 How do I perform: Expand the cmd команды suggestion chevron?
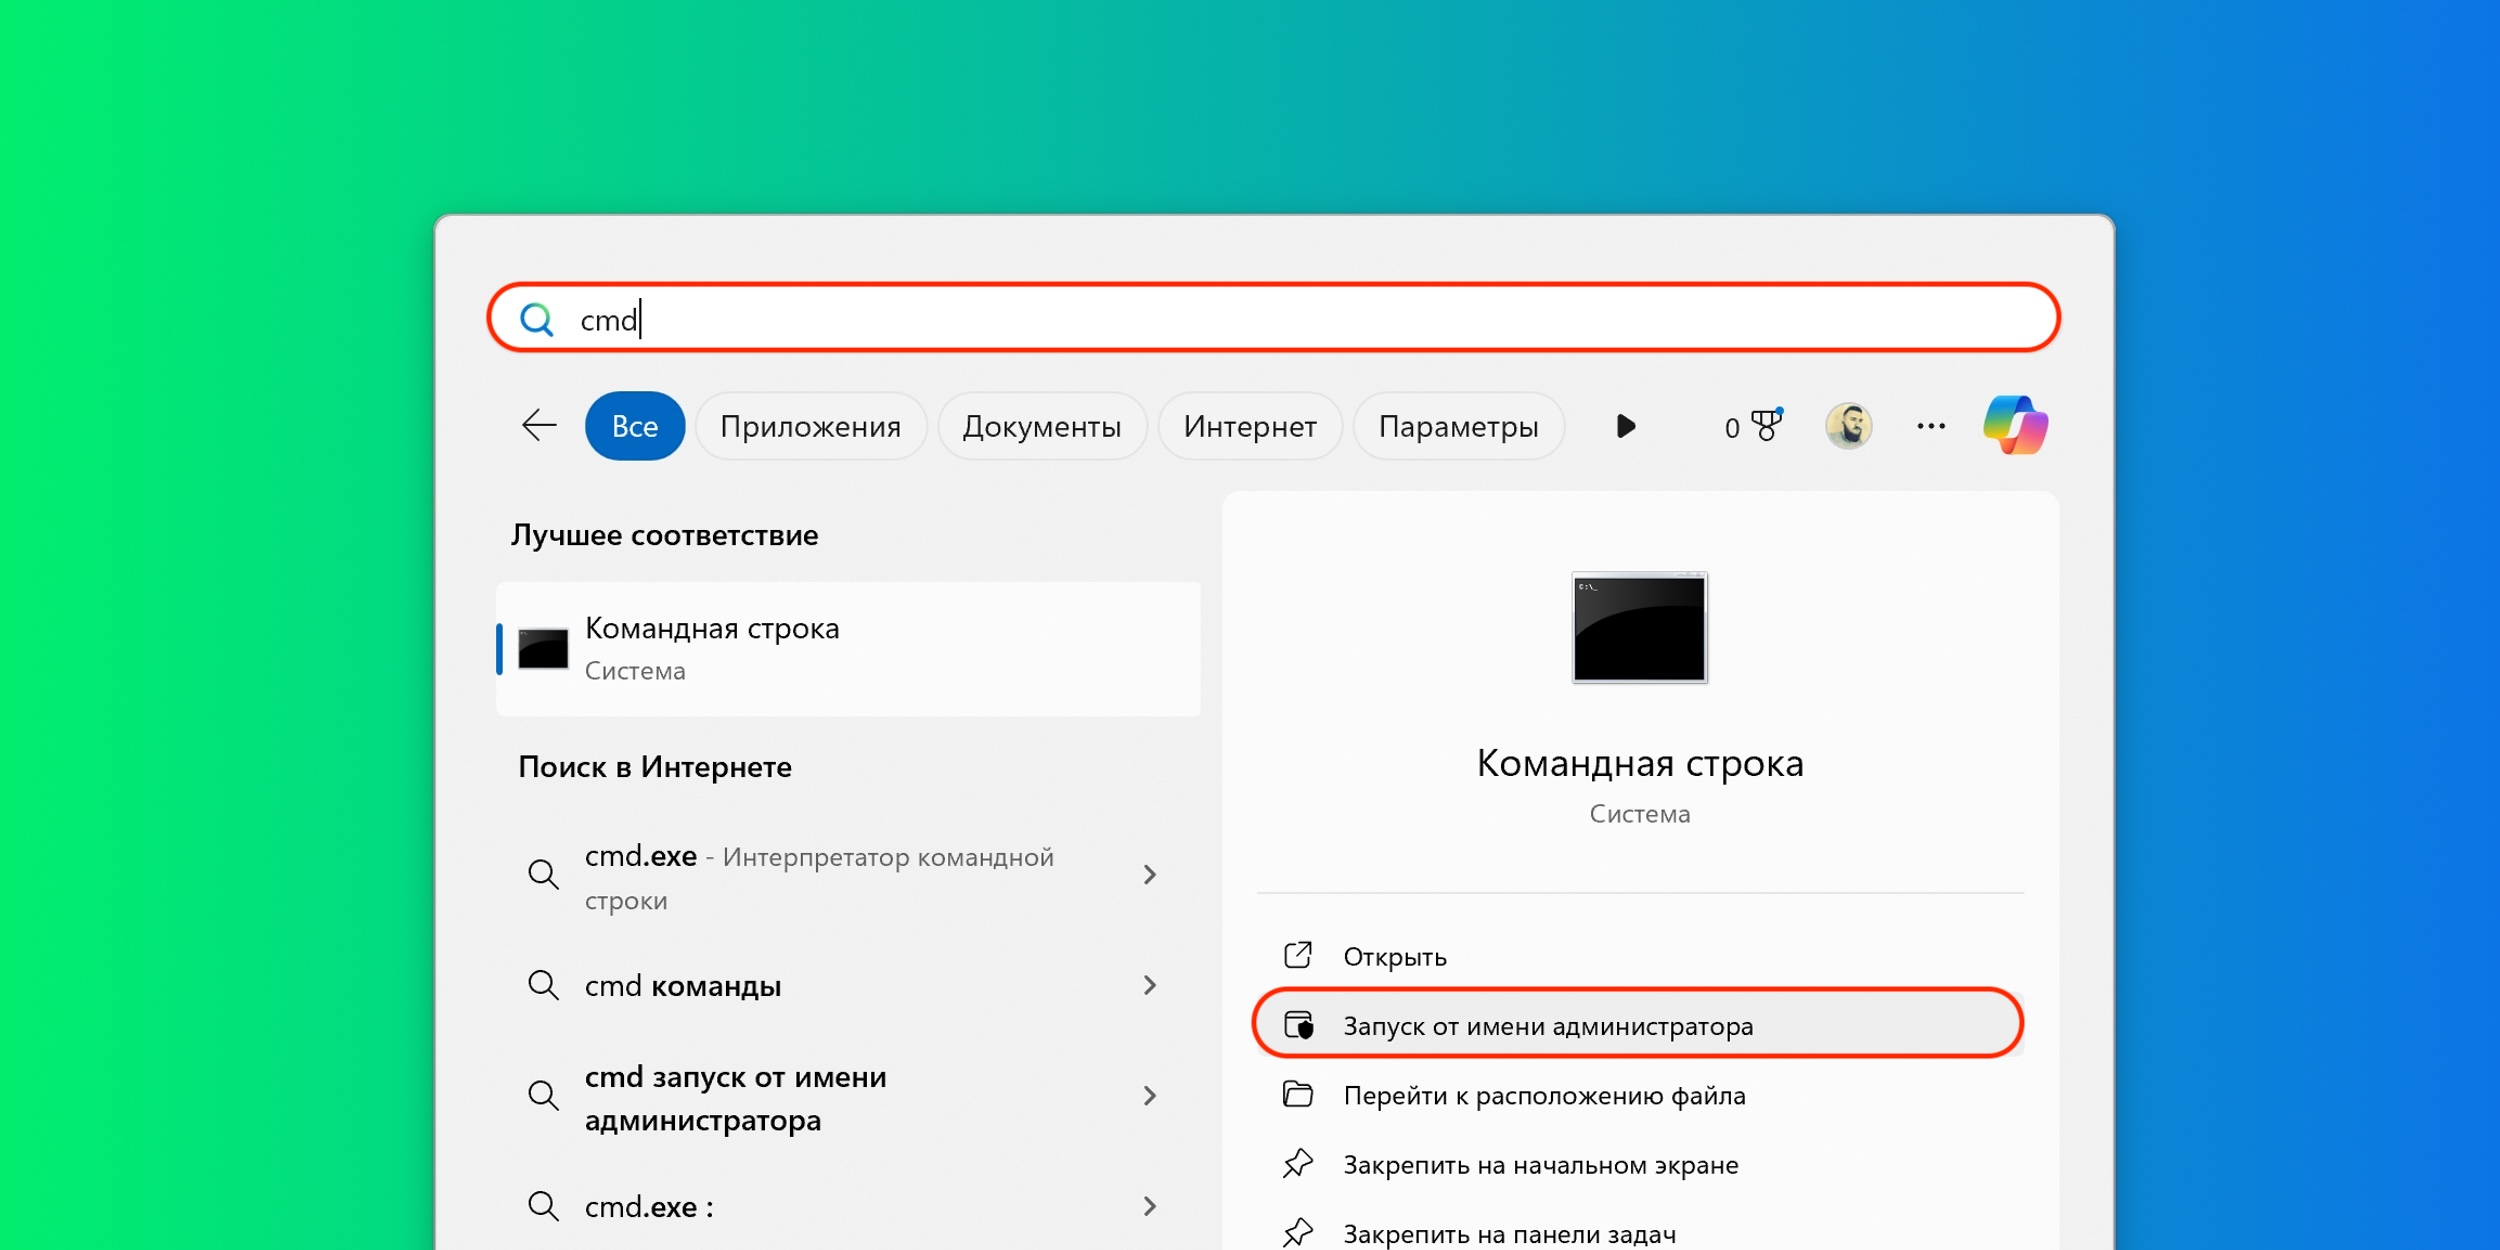1150,985
